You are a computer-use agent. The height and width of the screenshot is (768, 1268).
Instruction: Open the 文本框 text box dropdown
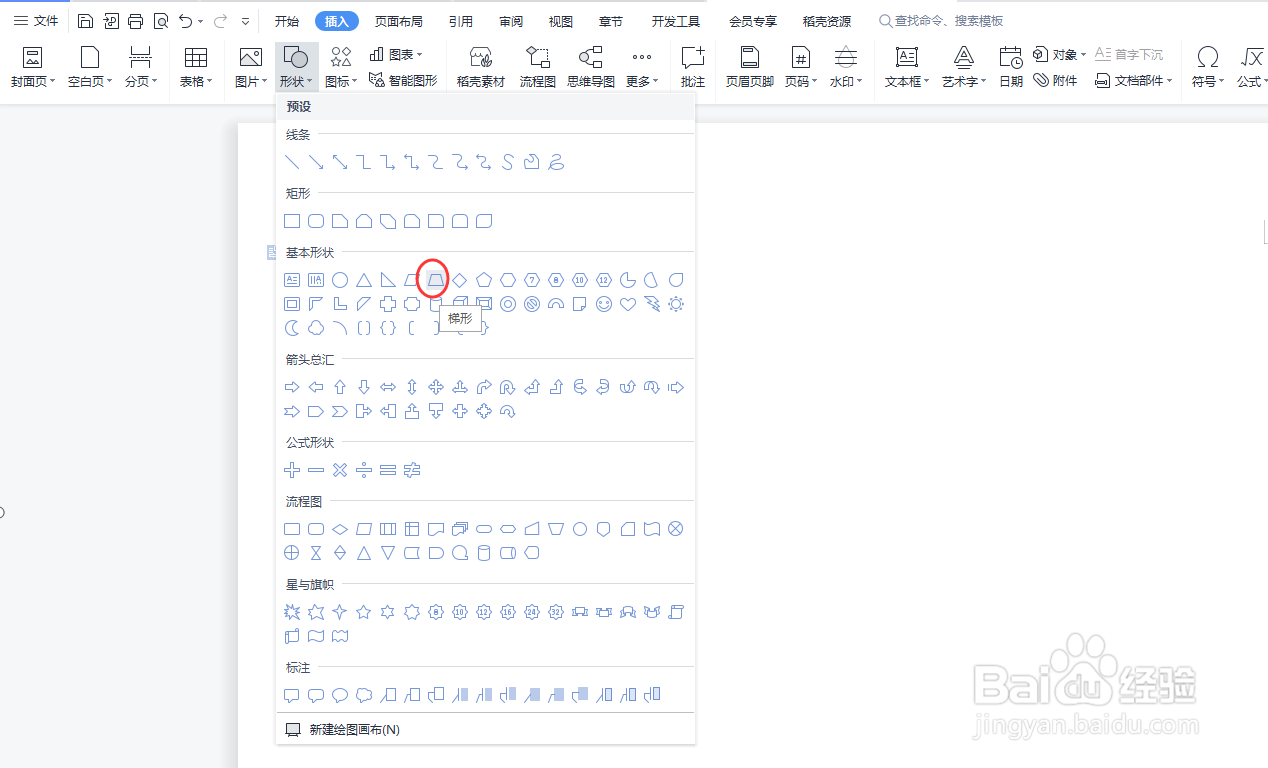907,67
